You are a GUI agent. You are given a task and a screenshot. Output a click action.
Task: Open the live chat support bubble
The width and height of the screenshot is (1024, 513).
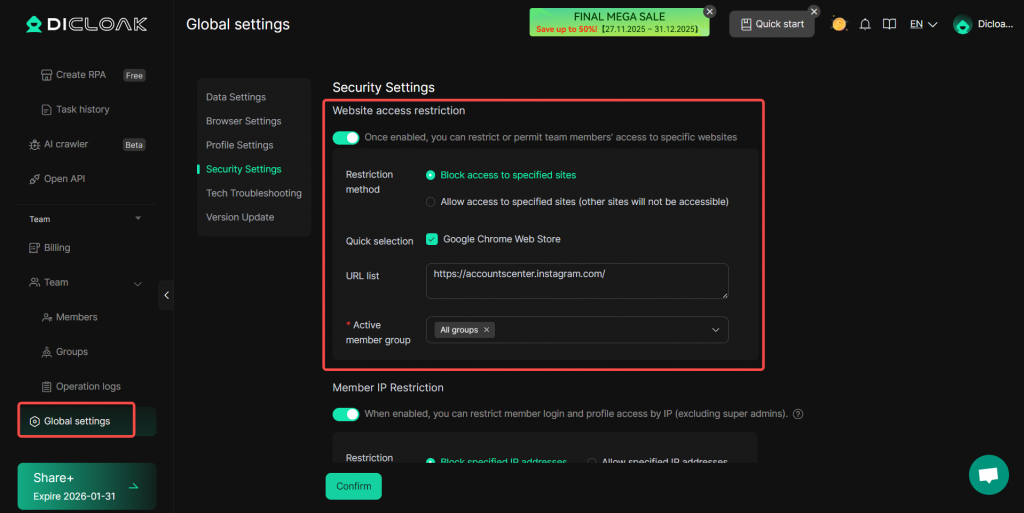[988, 475]
